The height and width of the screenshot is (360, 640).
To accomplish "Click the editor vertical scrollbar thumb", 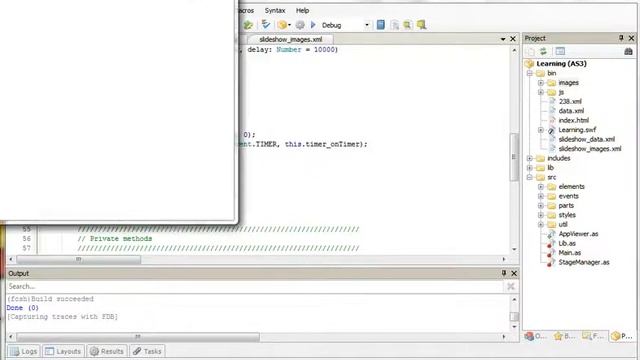I will pyautogui.click(x=514, y=157).
